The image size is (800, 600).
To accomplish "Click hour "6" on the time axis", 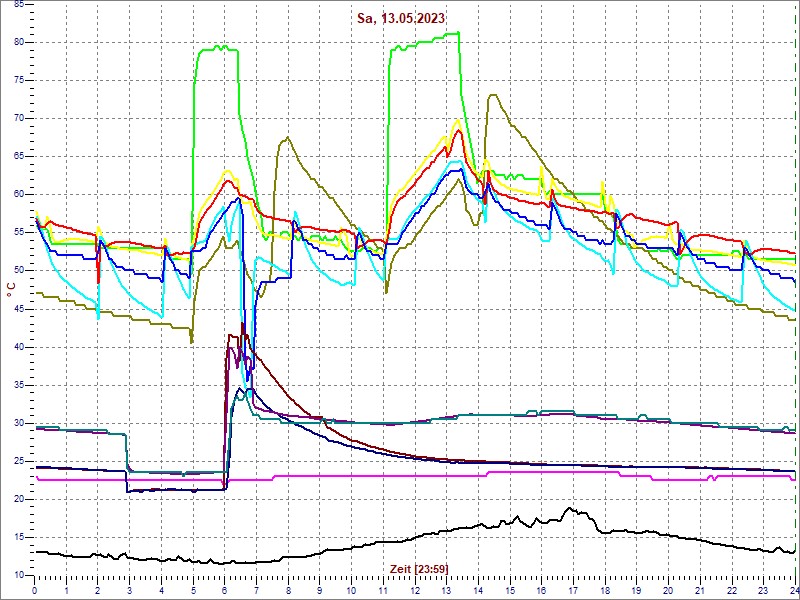I will click(x=224, y=590).
